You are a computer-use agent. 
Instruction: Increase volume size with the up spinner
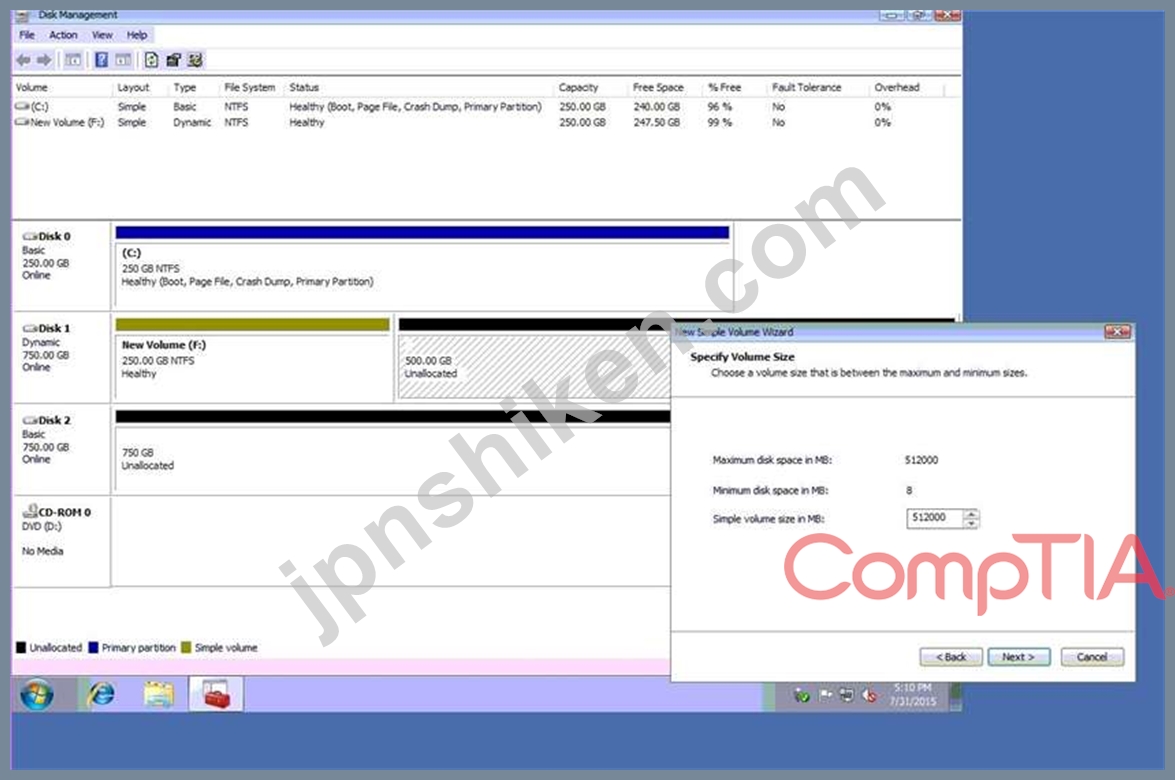pyautogui.click(x=971, y=513)
